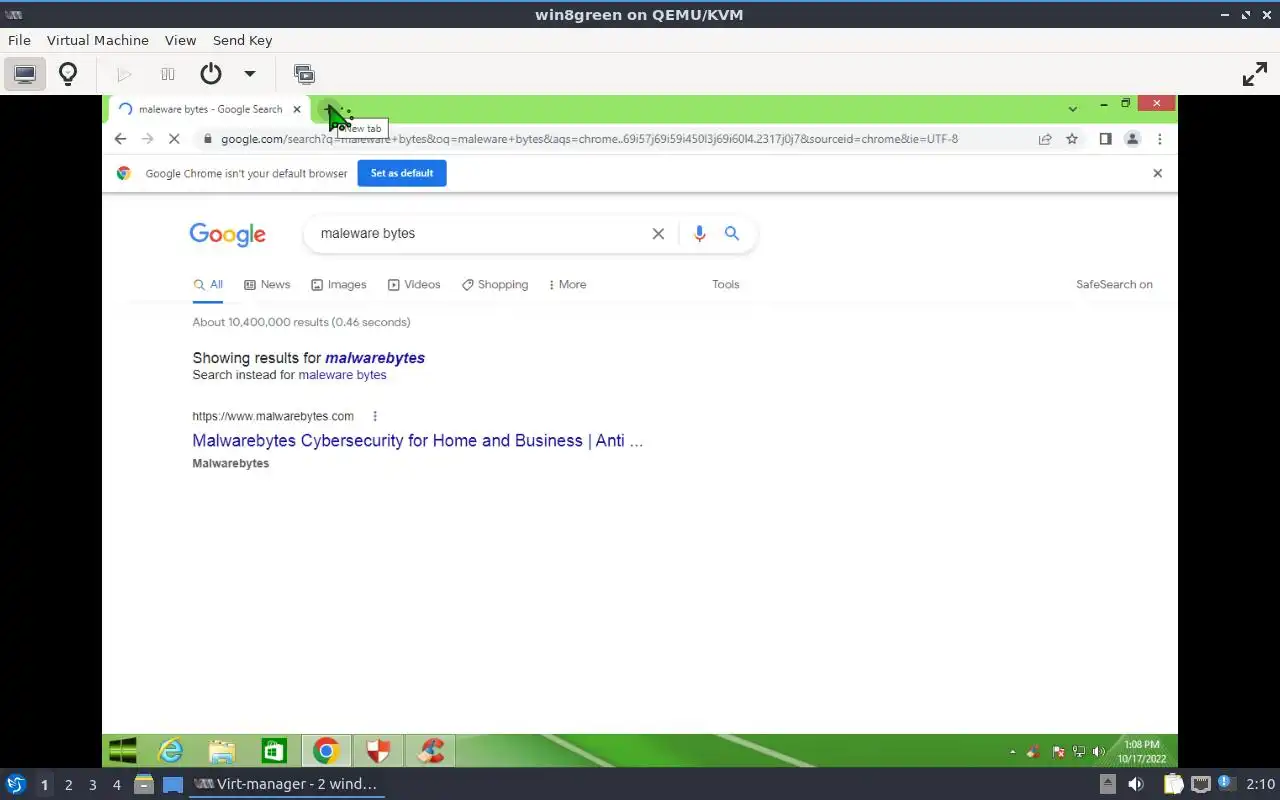Open search Tools
The image size is (1280, 800).
coord(726,285)
